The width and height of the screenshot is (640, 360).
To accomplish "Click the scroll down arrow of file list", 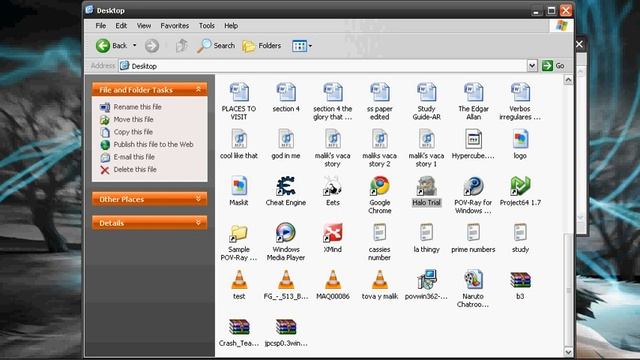I will tap(568, 352).
